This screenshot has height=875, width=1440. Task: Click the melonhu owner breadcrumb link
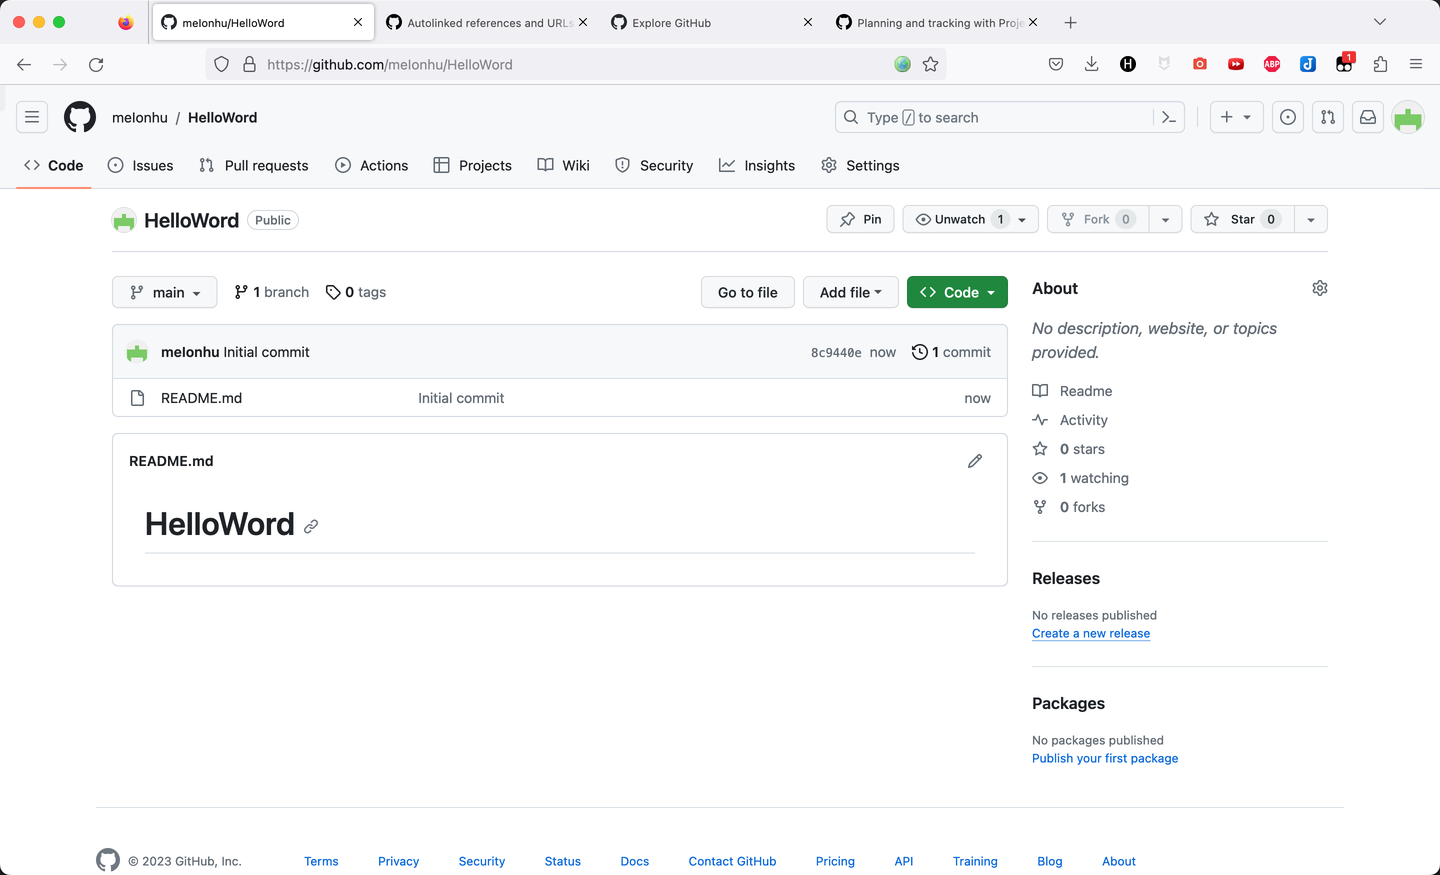pyautogui.click(x=140, y=117)
